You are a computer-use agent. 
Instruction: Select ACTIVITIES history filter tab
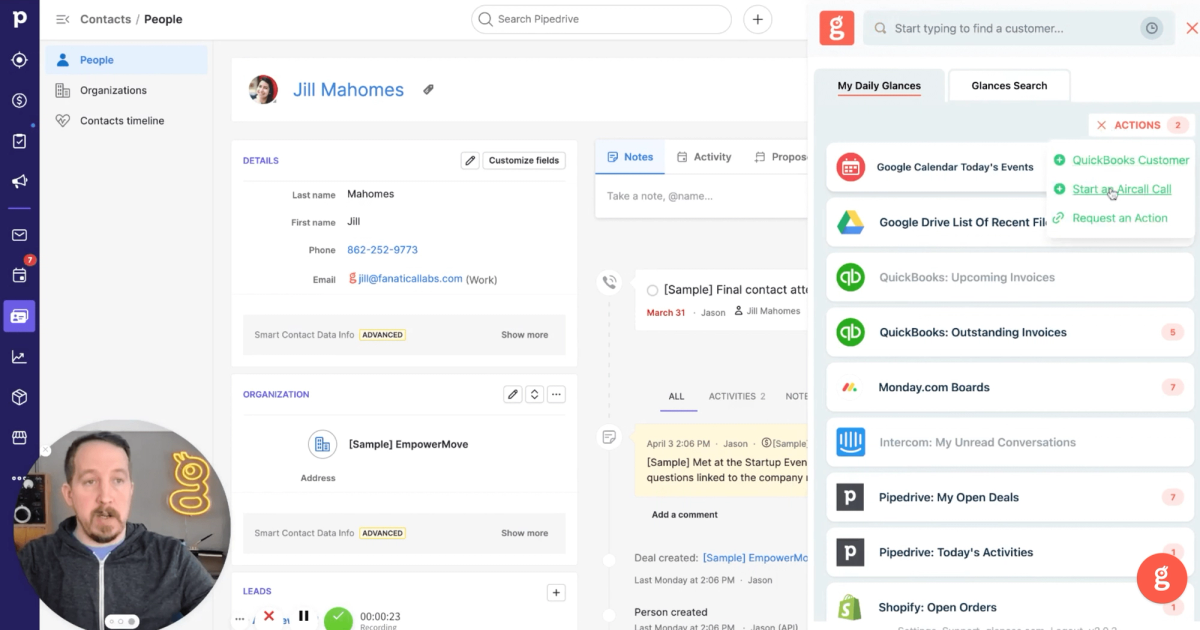pyautogui.click(x=737, y=396)
